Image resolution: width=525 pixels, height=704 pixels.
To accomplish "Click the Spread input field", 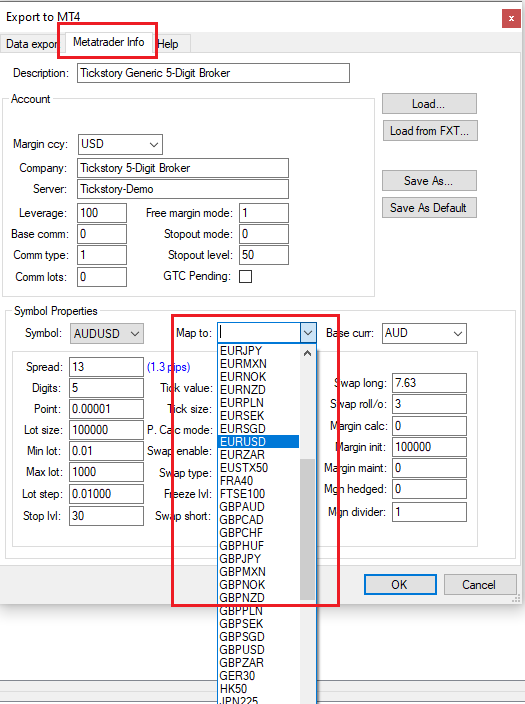I will pyautogui.click(x=106, y=367).
